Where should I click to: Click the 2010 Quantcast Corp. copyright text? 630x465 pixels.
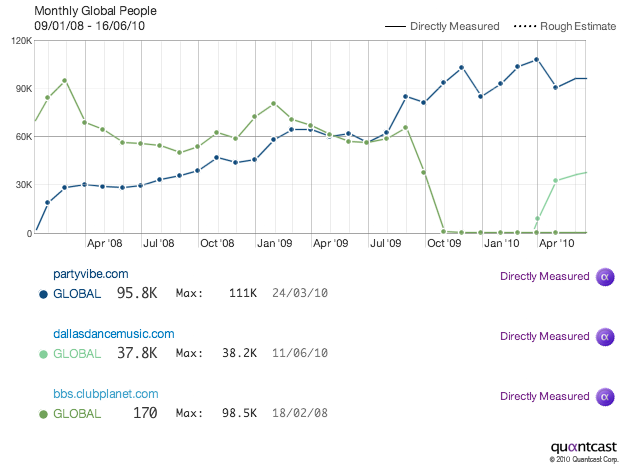click(584, 459)
